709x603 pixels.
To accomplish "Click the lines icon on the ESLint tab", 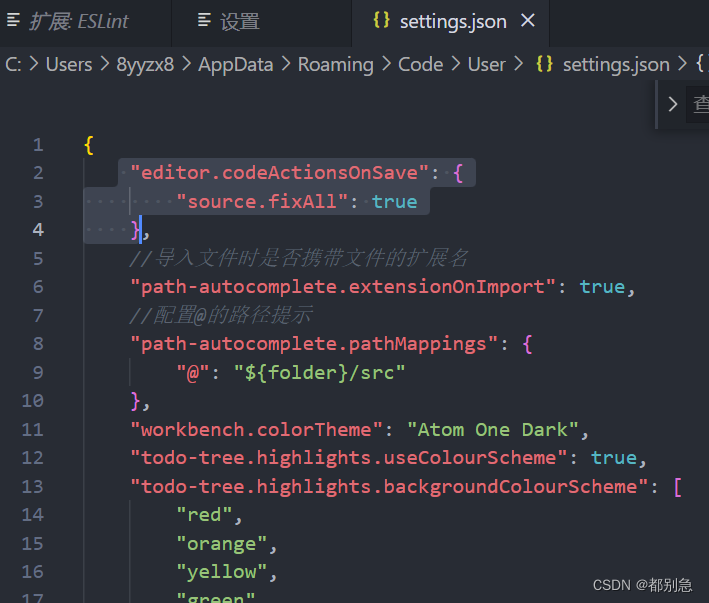I will (14, 20).
